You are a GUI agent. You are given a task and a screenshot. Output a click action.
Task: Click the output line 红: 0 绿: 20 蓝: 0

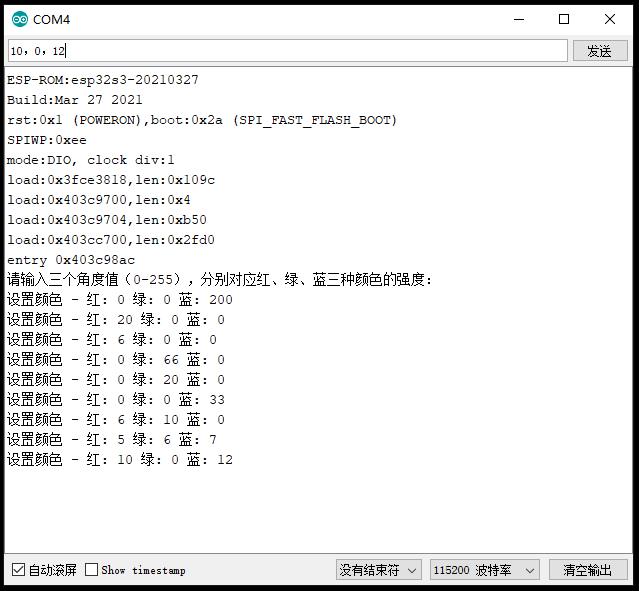pyautogui.click(x=116, y=379)
